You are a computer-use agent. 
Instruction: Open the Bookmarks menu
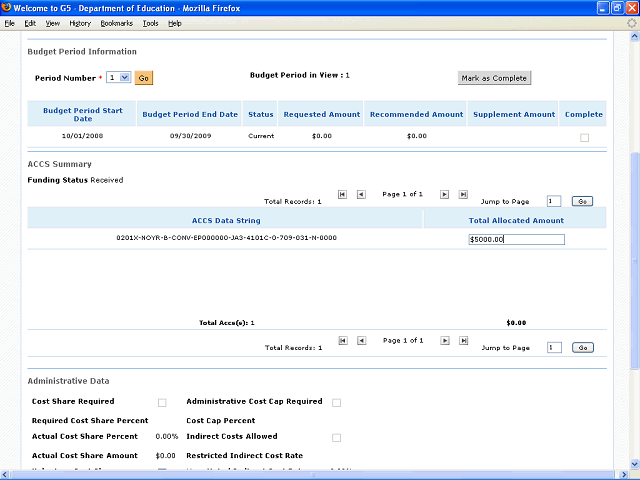pos(115,23)
